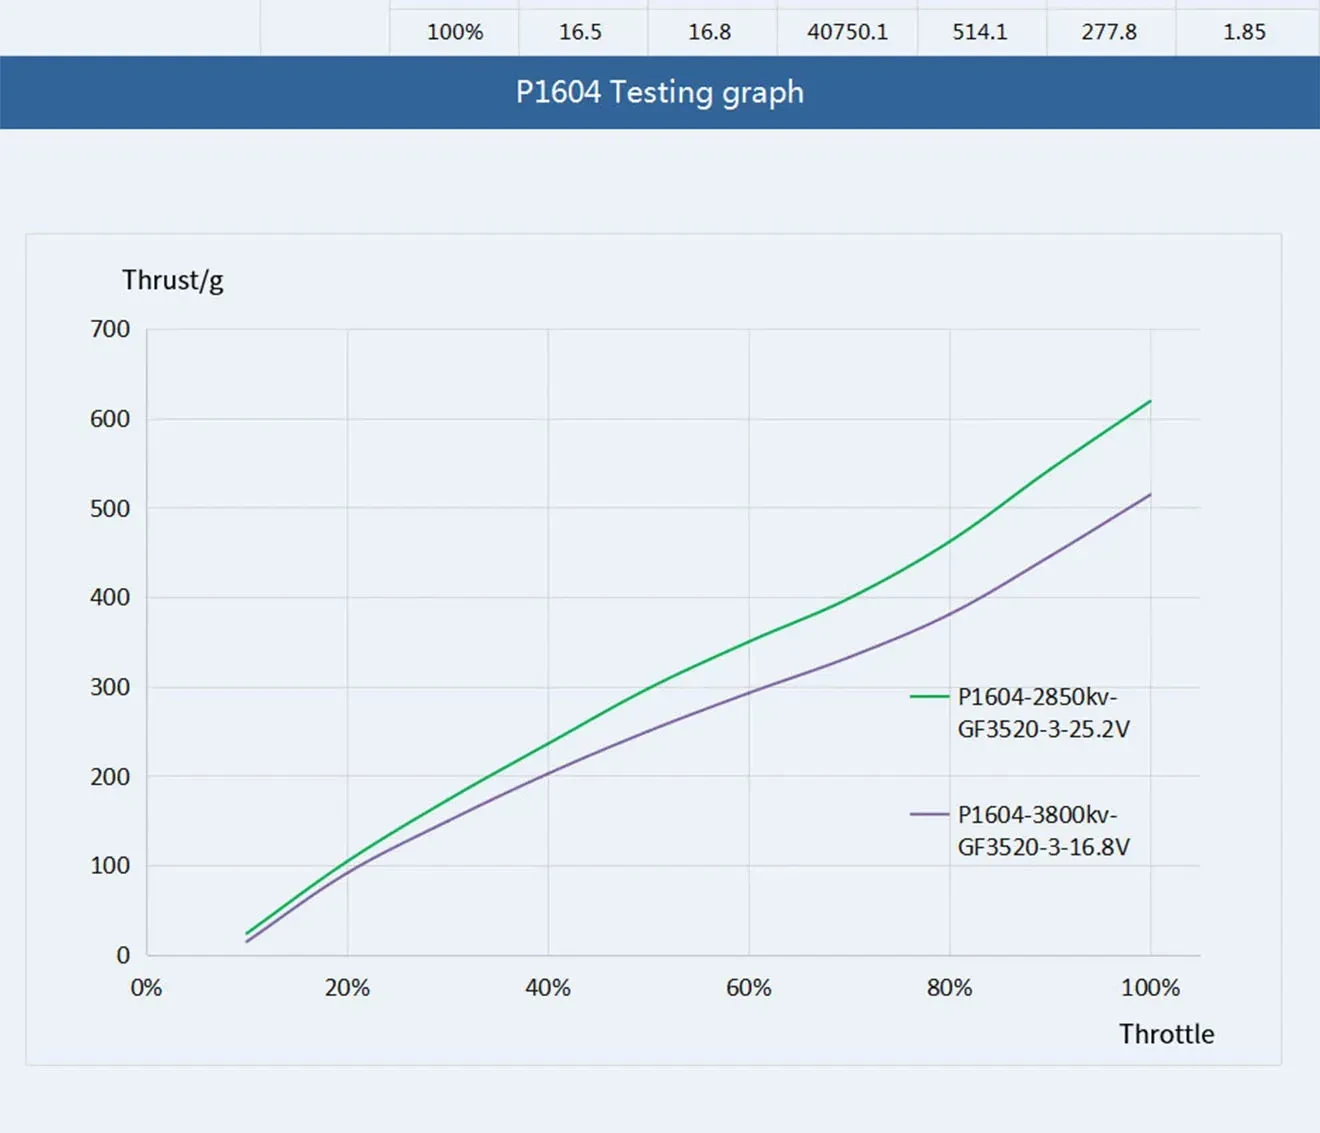Click the green curve's endpoint at 100% throttle
The width and height of the screenshot is (1320, 1133).
click(1150, 401)
